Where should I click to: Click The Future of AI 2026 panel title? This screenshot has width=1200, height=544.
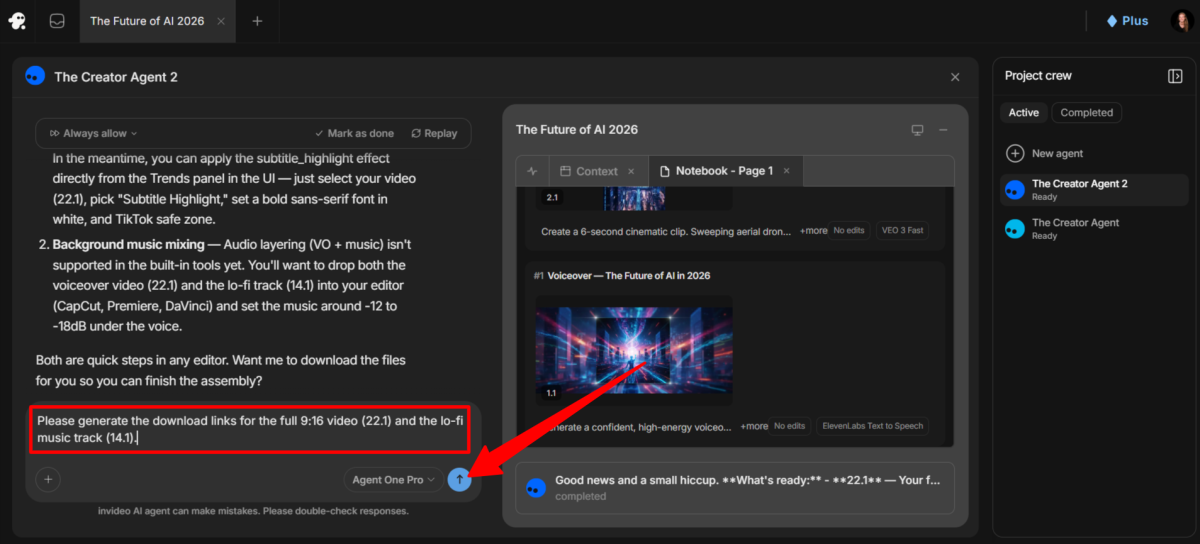(x=577, y=130)
